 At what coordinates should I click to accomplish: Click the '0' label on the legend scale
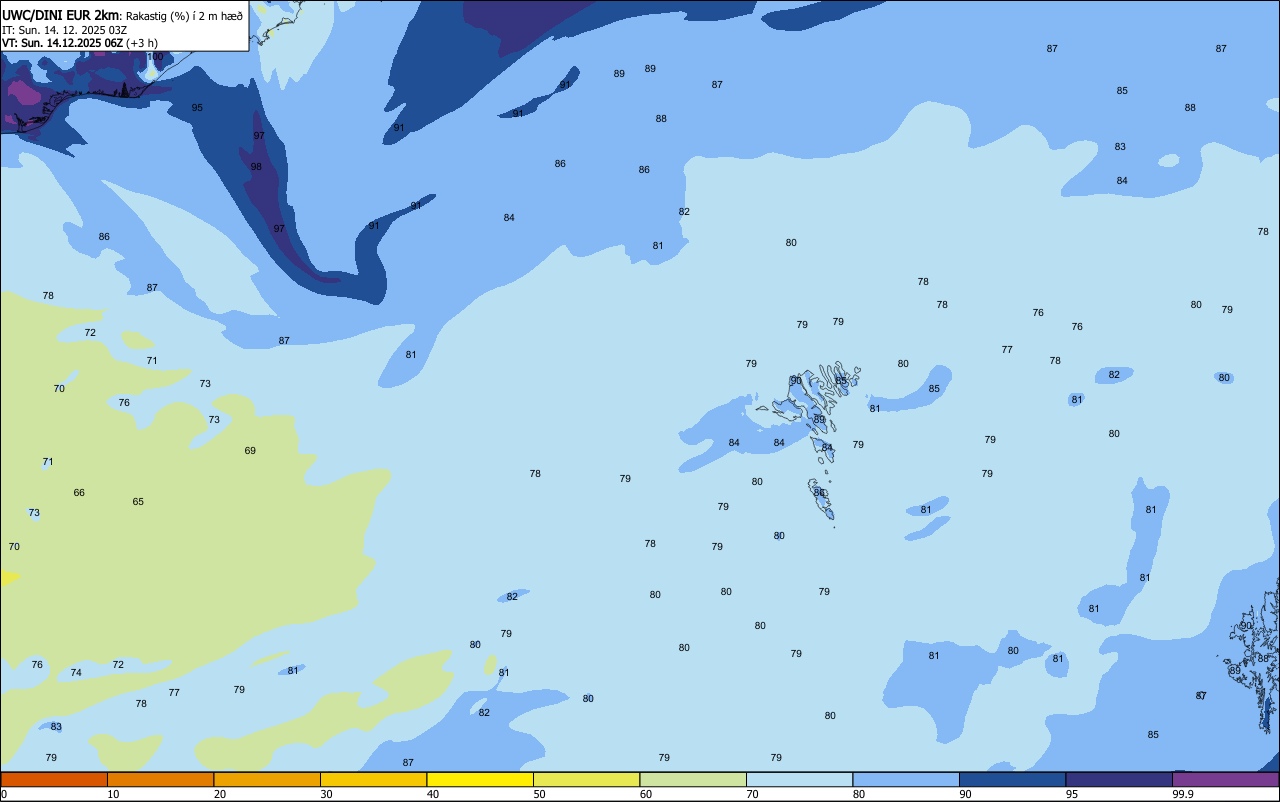[x=4, y=794]
